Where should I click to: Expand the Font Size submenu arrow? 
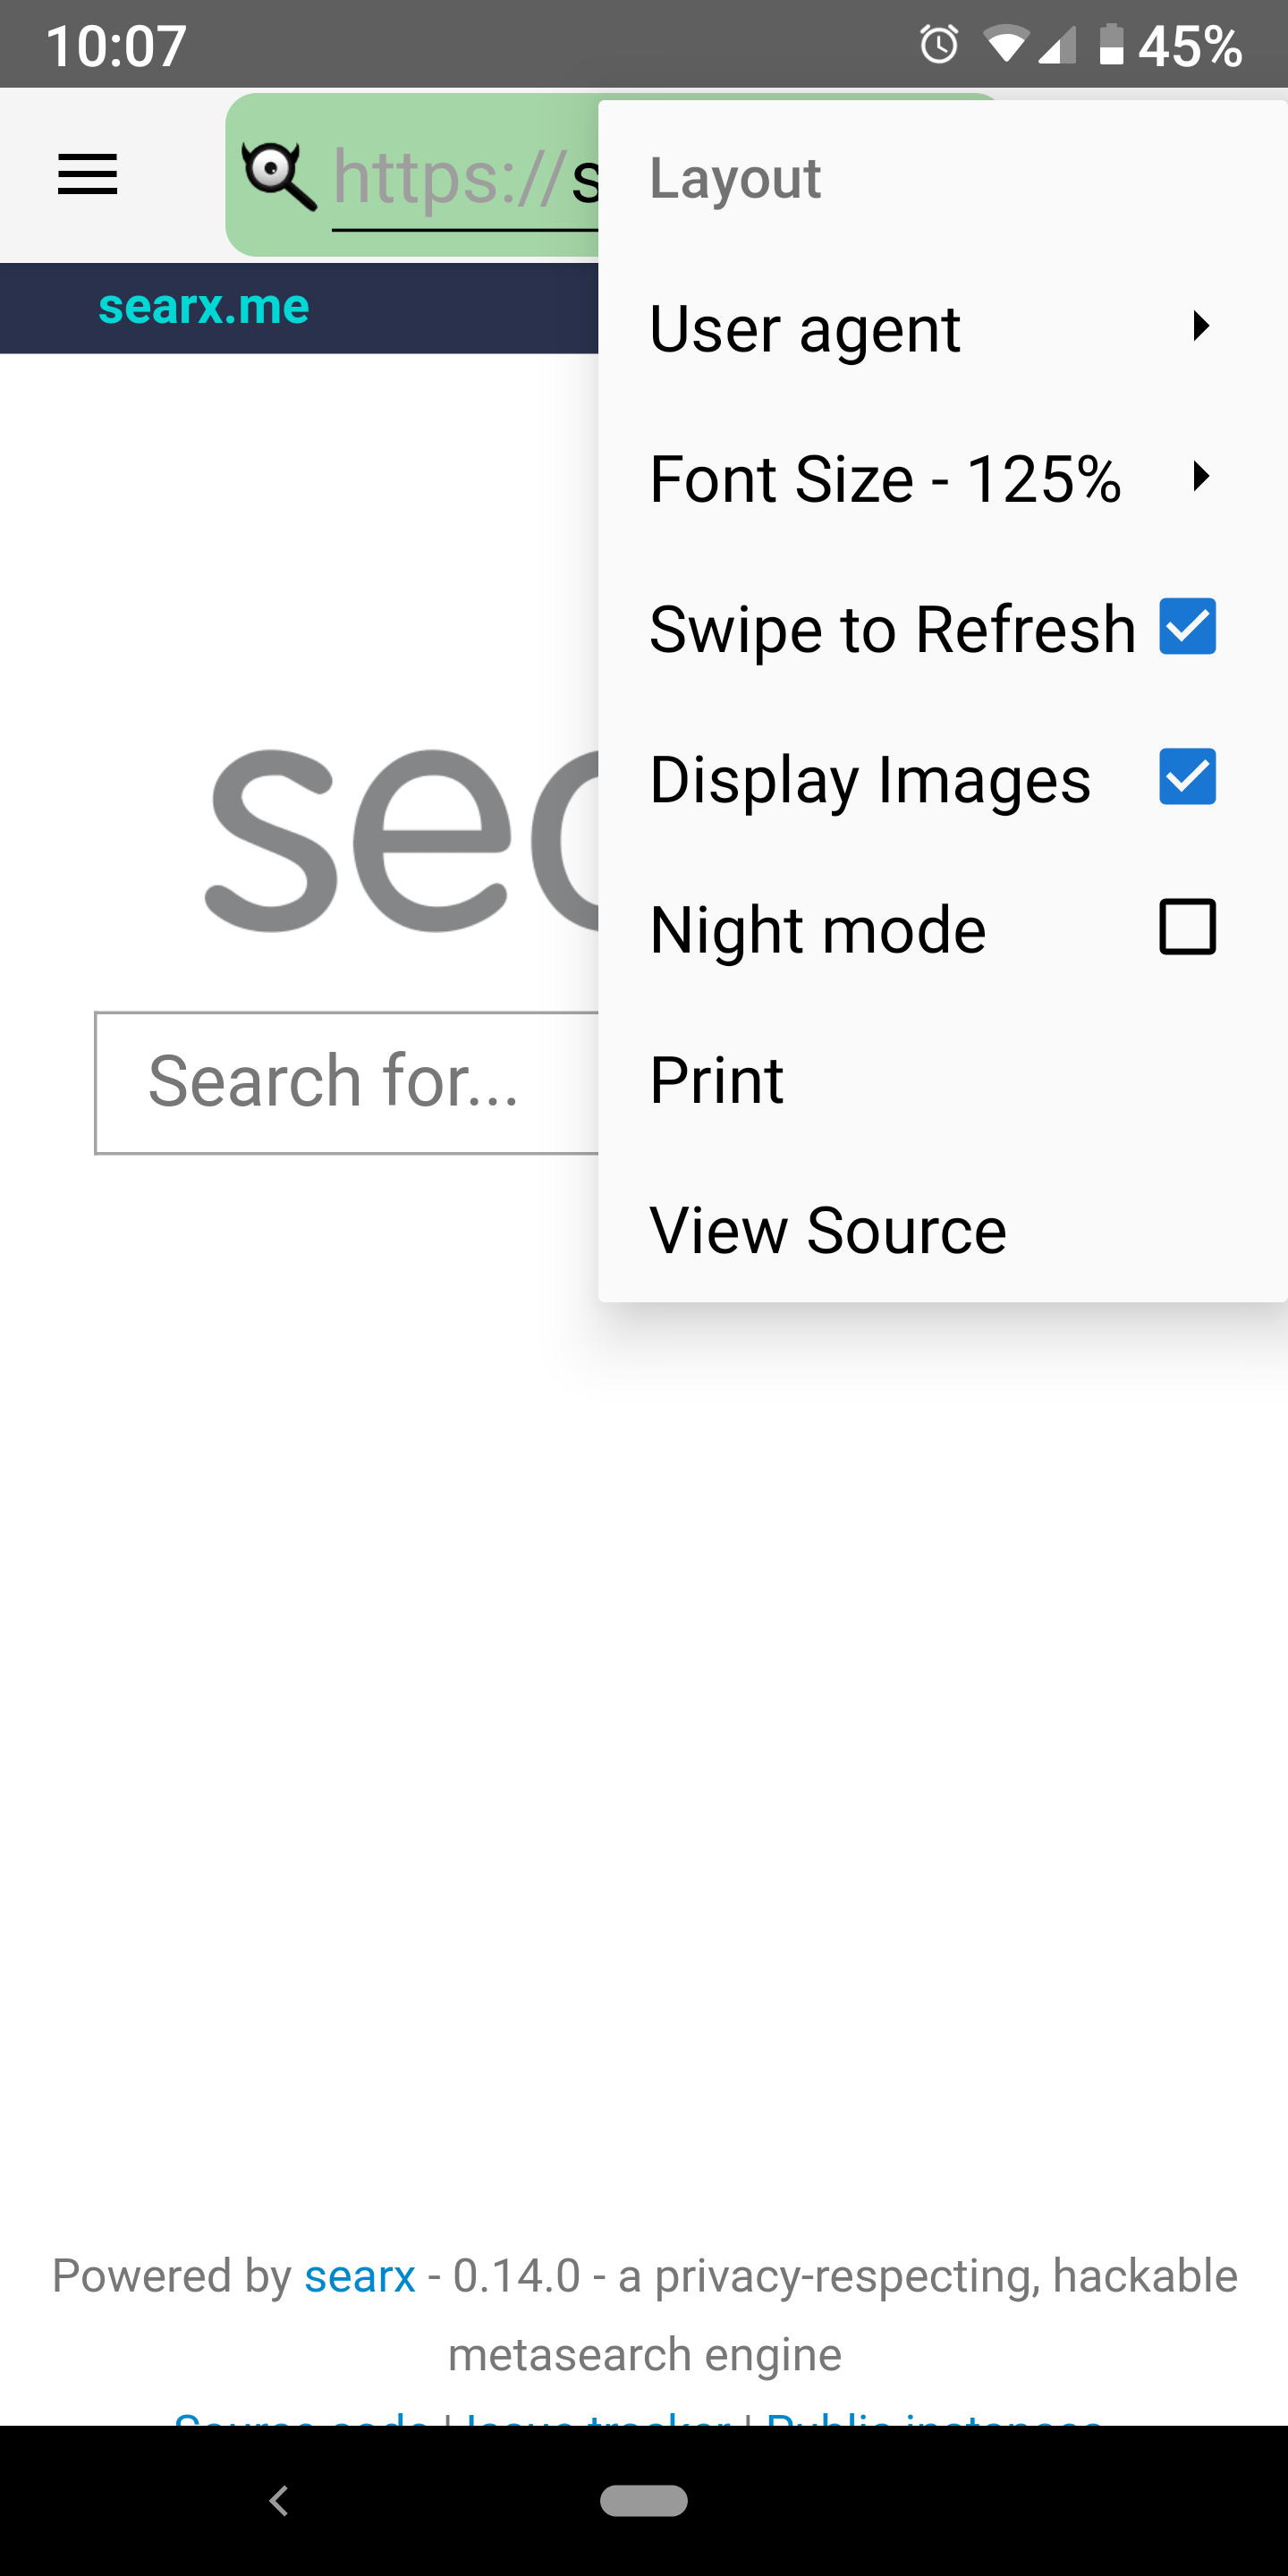1201,476
